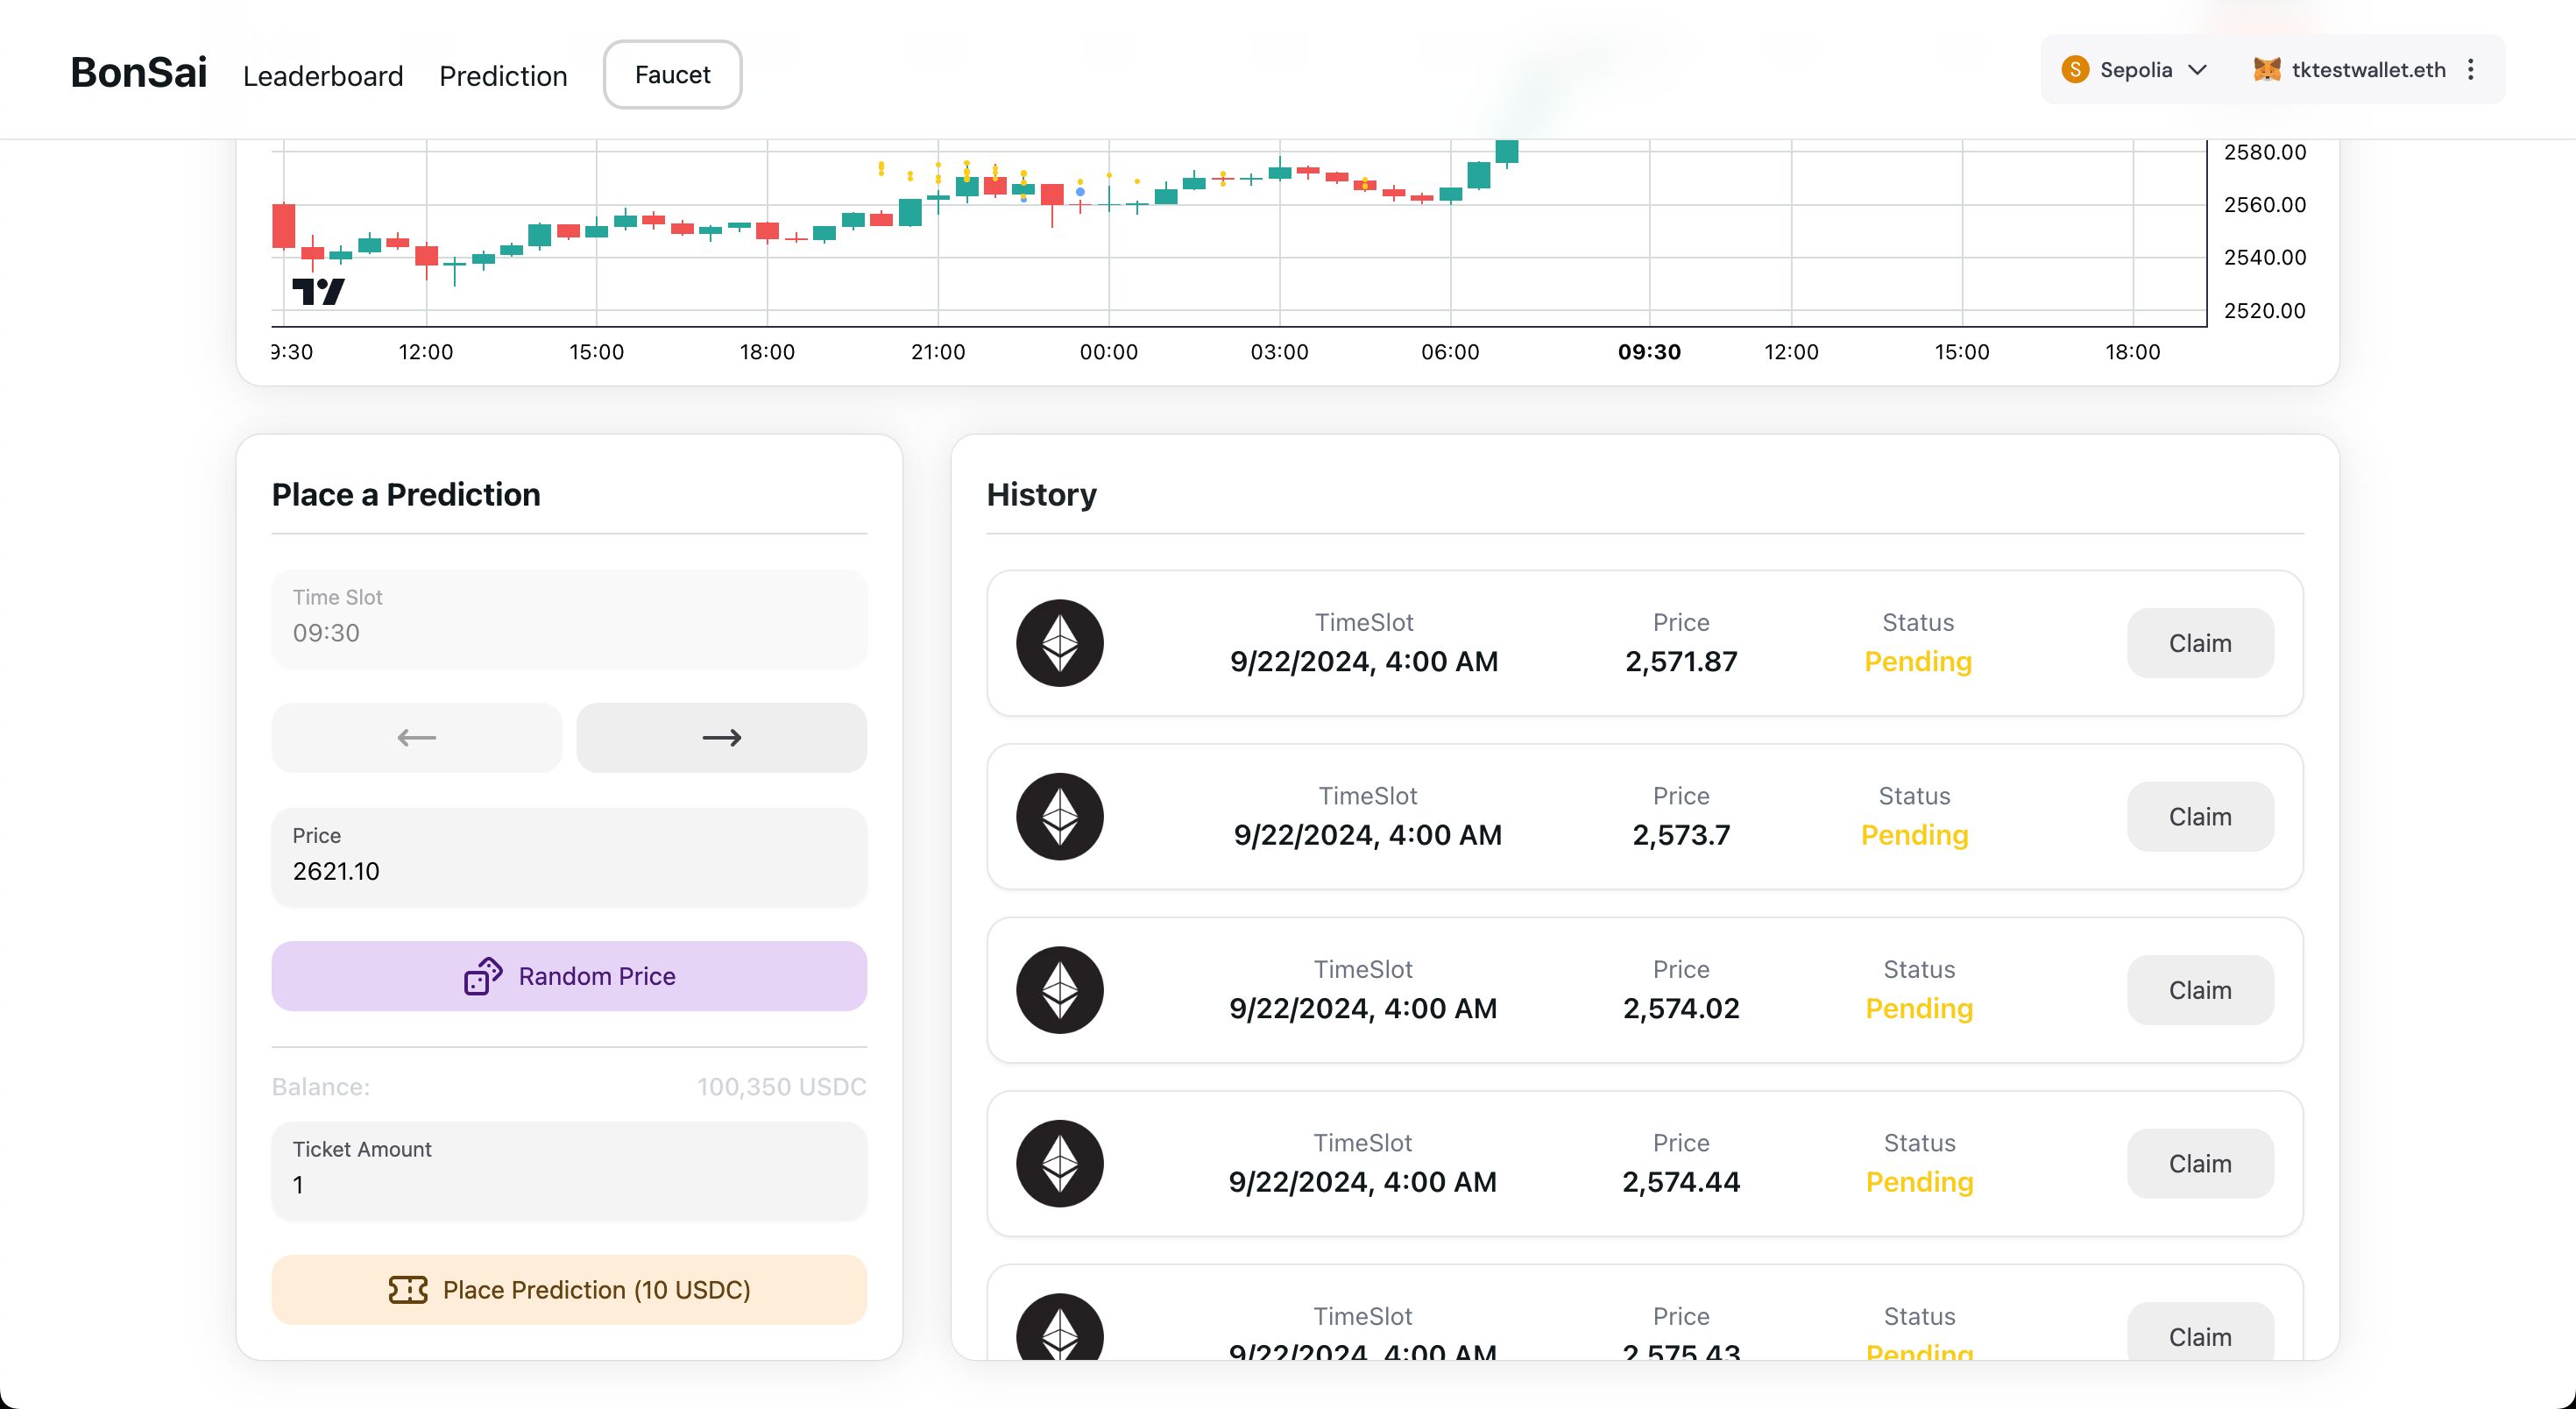Open the Prediction page
The height and width of the screenshot is (1409, 2576).
(503, 73)
